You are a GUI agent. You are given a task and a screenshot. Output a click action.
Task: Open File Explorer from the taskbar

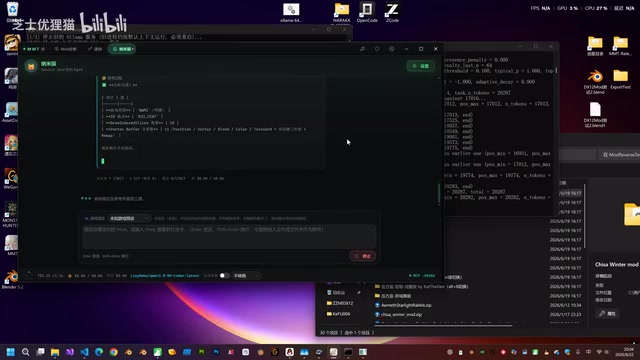55,352
